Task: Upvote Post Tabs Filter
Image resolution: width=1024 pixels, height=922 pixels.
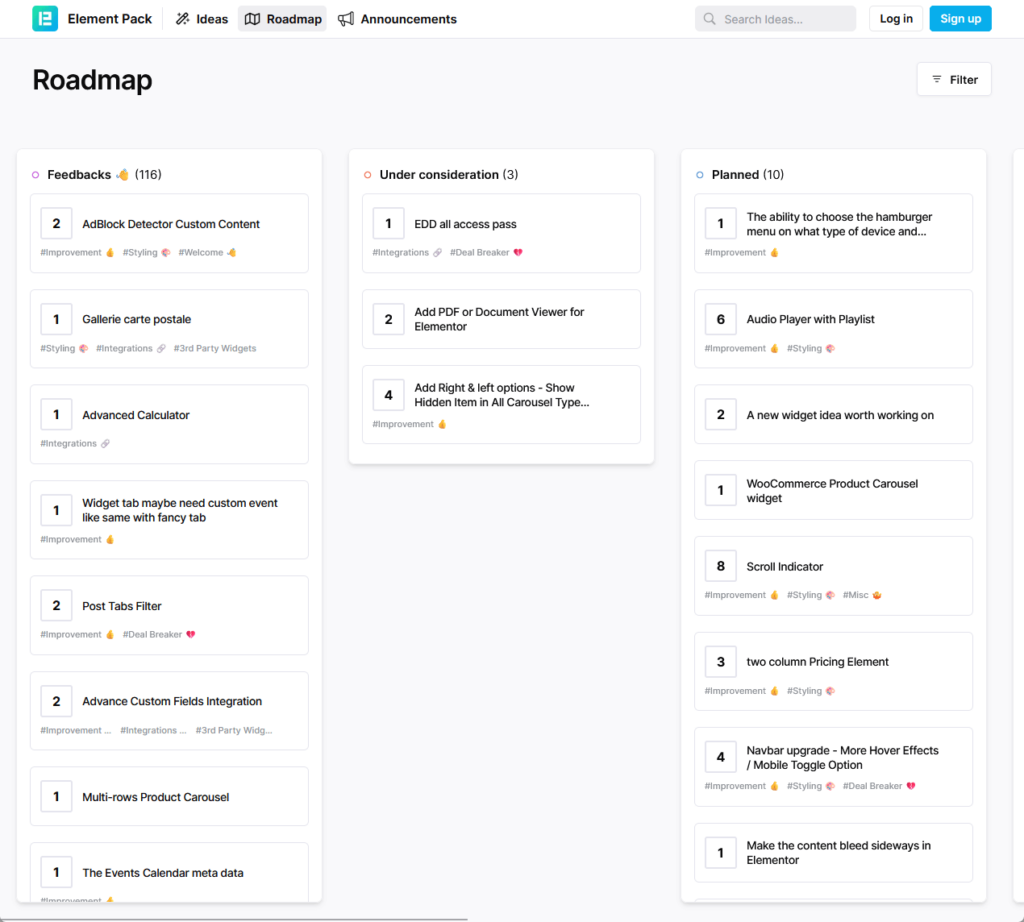Action: [x=56, y=606]
